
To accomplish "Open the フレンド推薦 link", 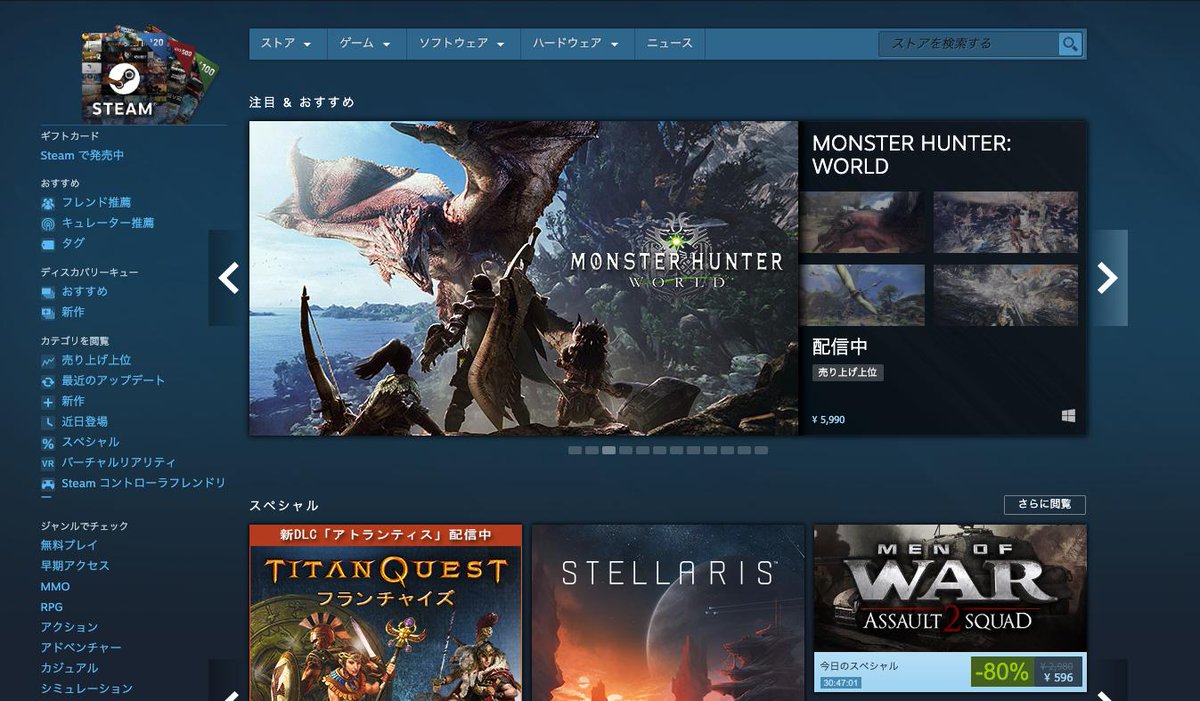I will tap(96, 203).
